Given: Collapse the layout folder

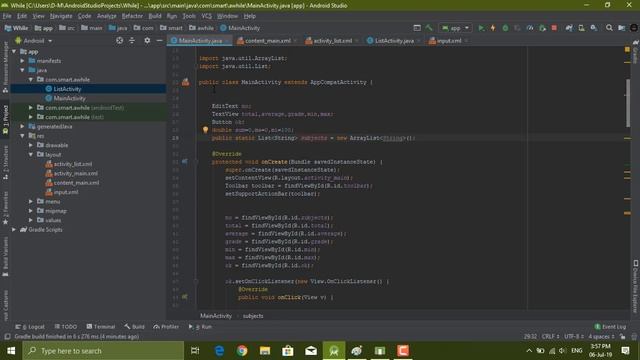Looking at the screenshot, I should coord(31,154).
